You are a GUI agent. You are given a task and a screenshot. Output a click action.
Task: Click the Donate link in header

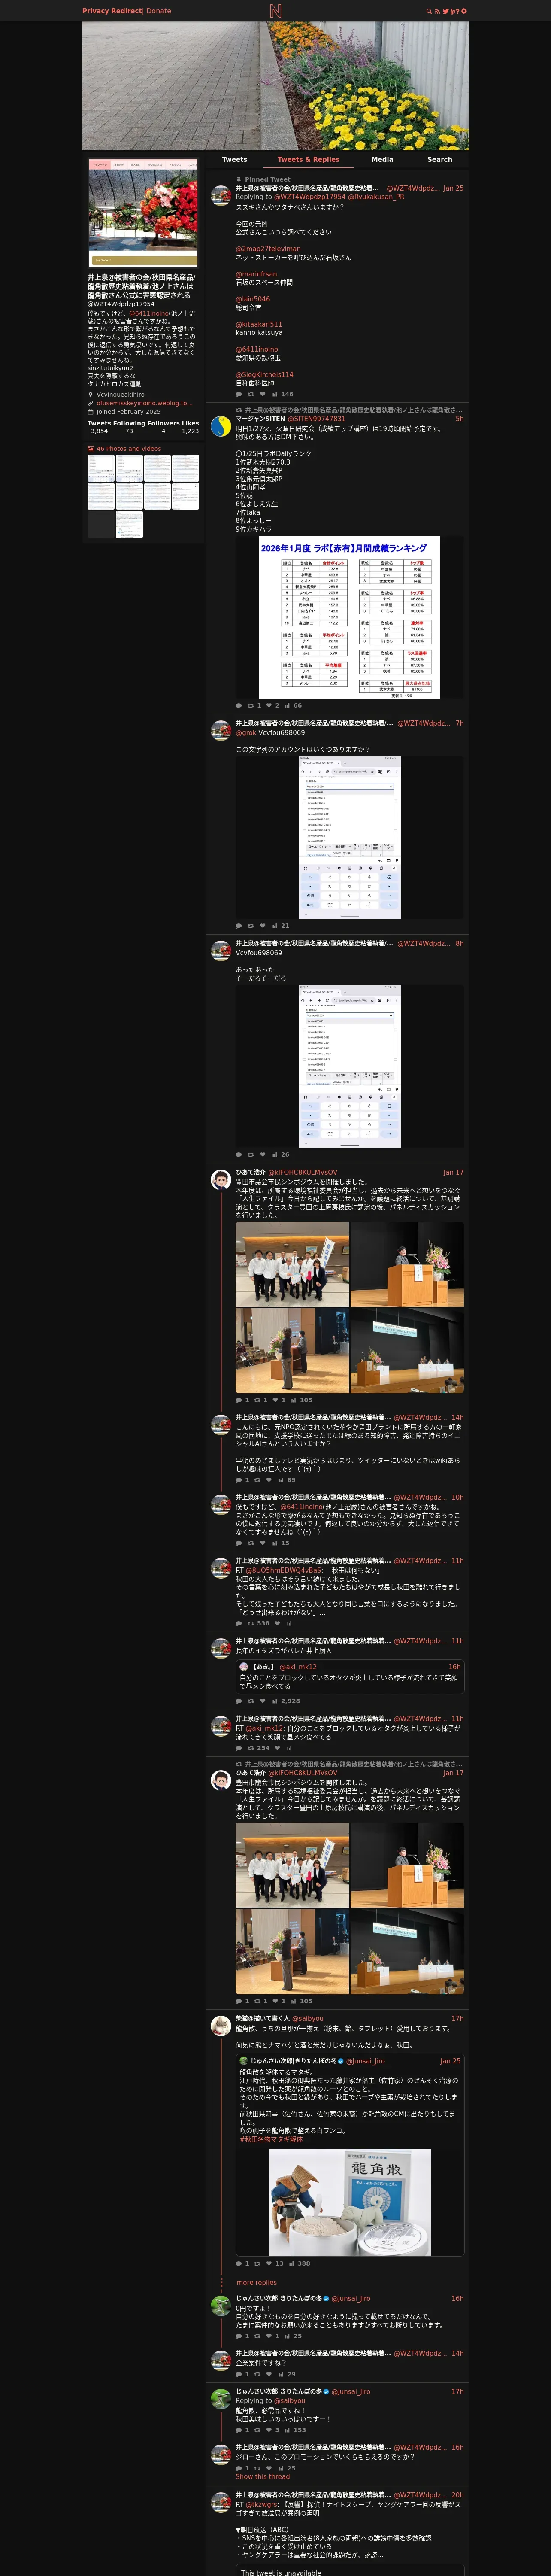(159, 11)
